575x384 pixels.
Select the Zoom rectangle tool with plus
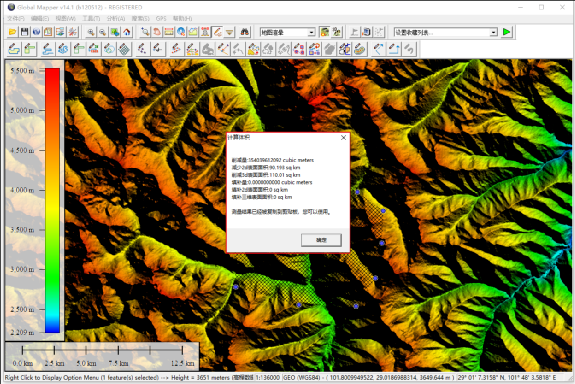[145, 32]
